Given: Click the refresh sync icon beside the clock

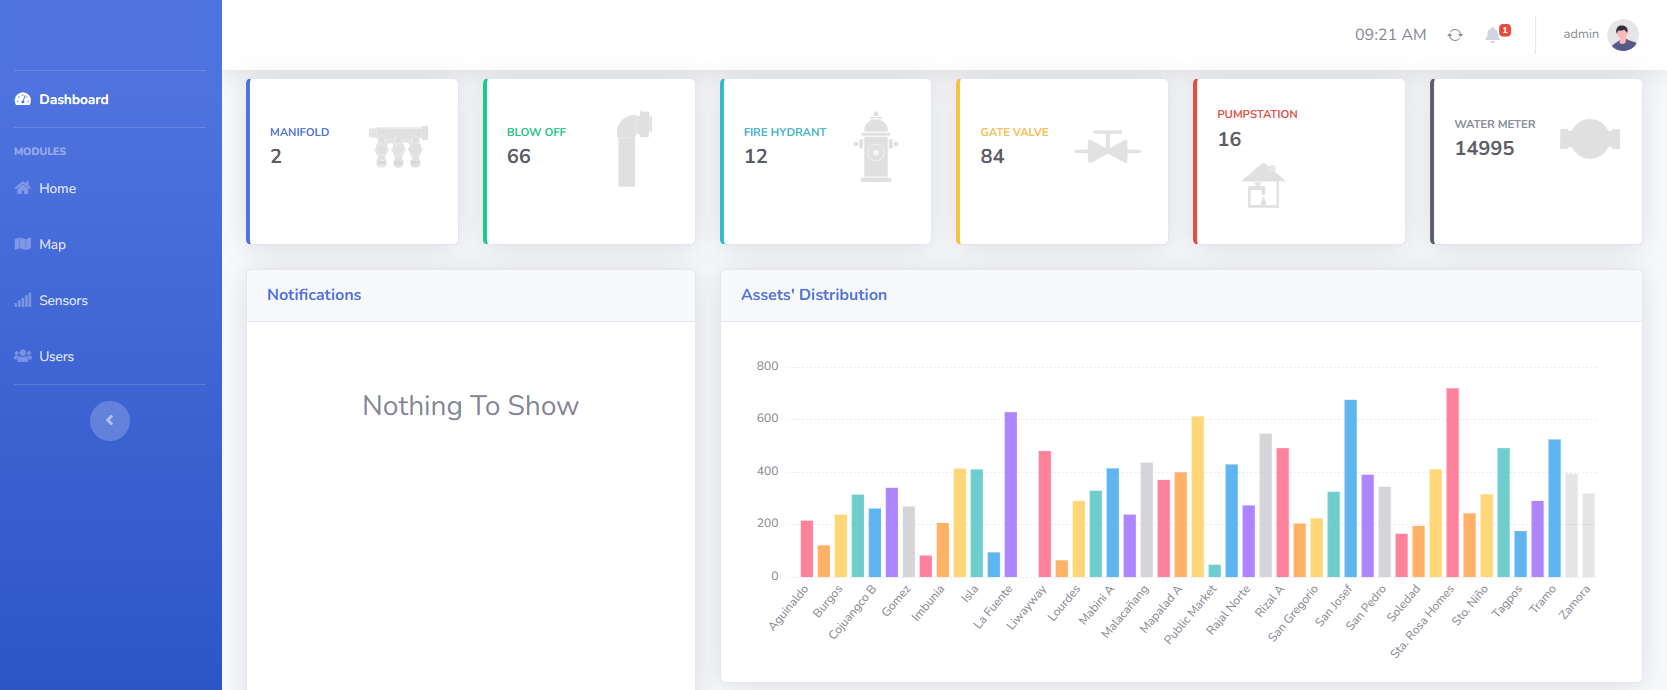Looking at the screenshot, I should (x=1455, y=35).
